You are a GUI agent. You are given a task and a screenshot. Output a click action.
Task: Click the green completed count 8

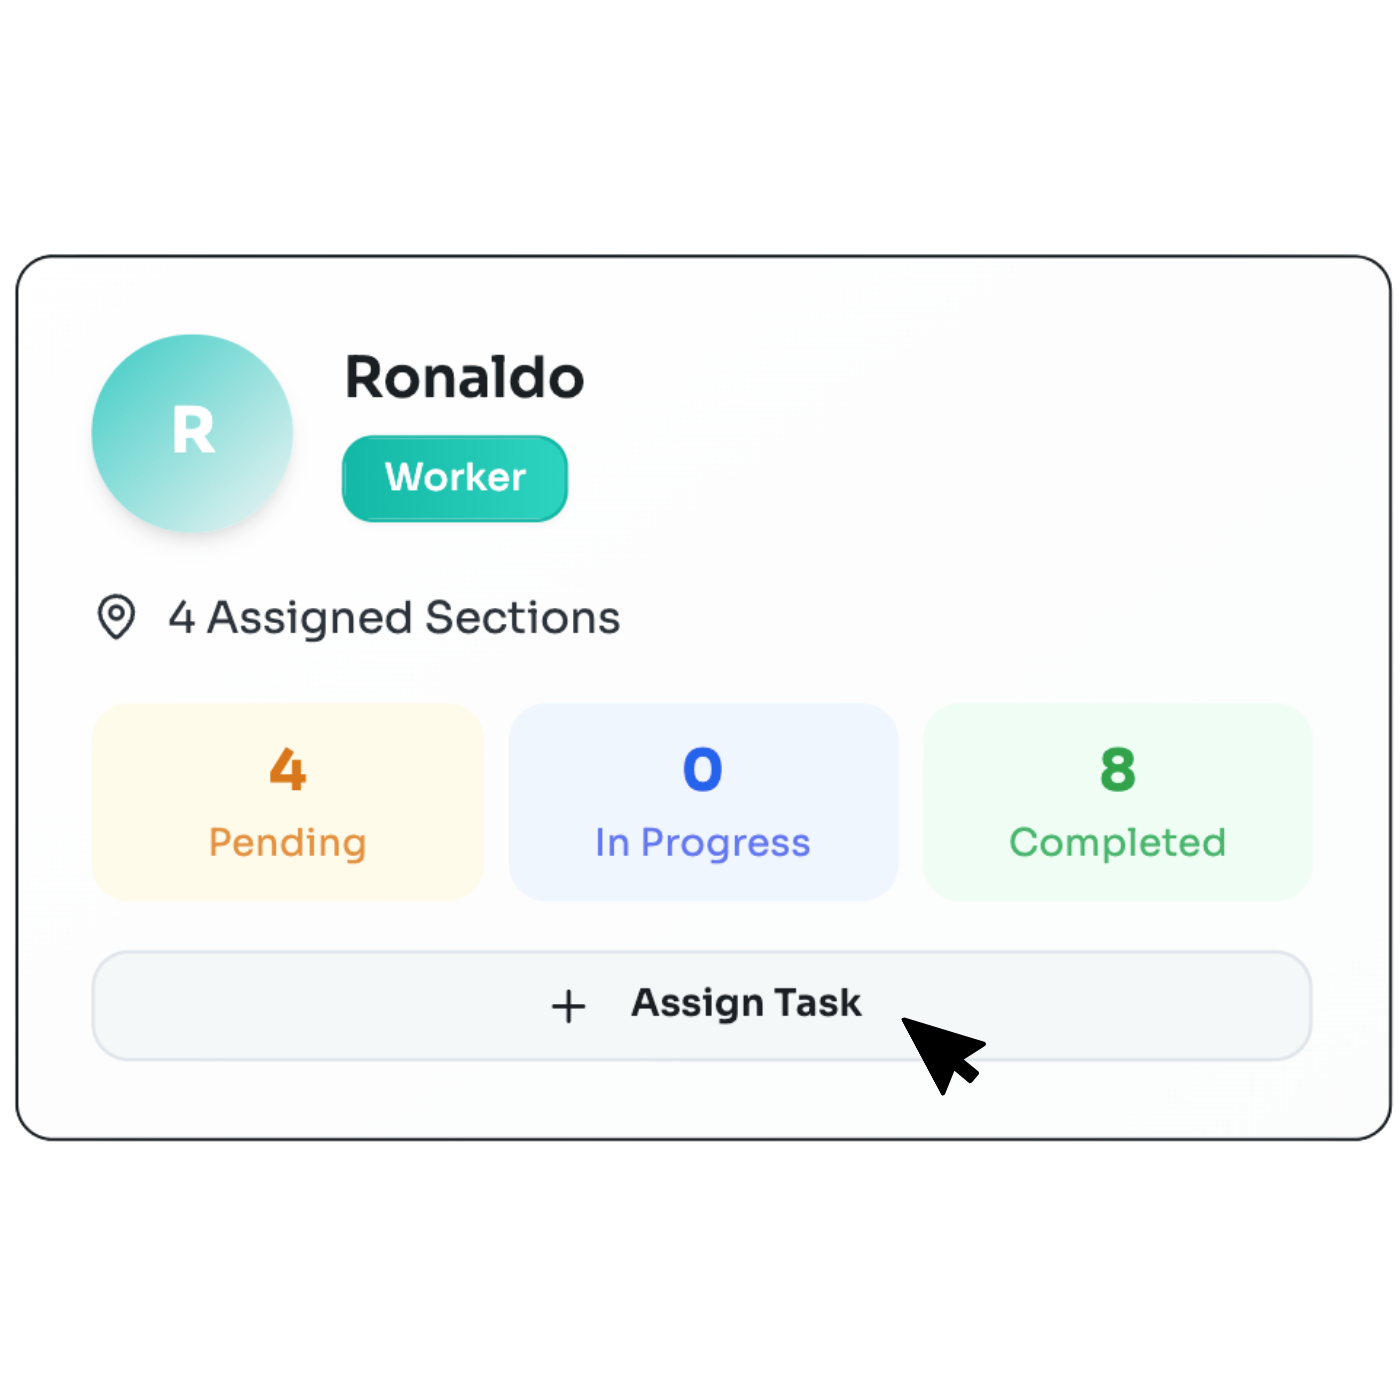pos(1117,769)
